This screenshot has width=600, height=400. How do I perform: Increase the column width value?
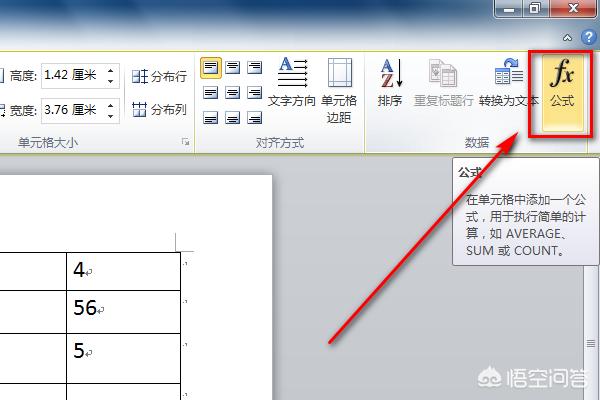111,105
